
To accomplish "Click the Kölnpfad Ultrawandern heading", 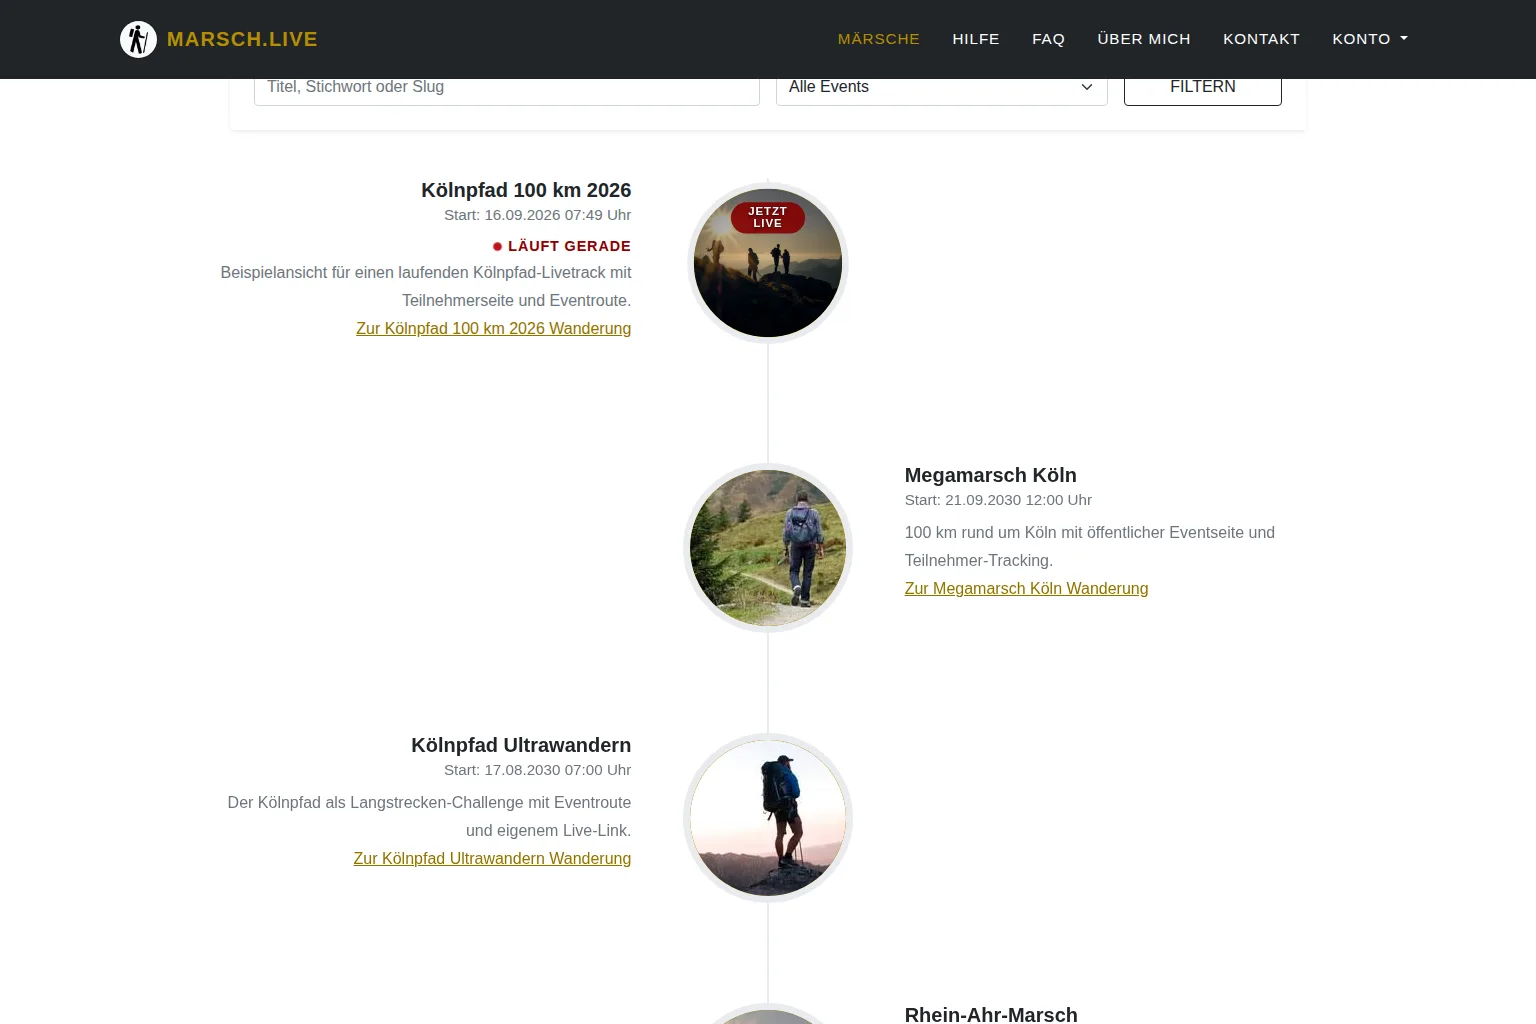I will (x=521, y=745).
